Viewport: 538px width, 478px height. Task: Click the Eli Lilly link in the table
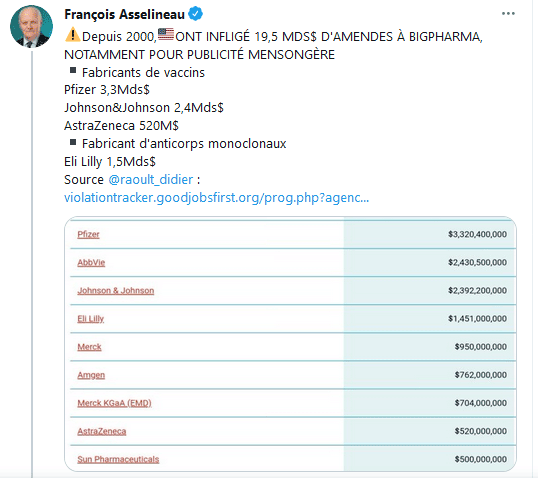click(90, 319)
